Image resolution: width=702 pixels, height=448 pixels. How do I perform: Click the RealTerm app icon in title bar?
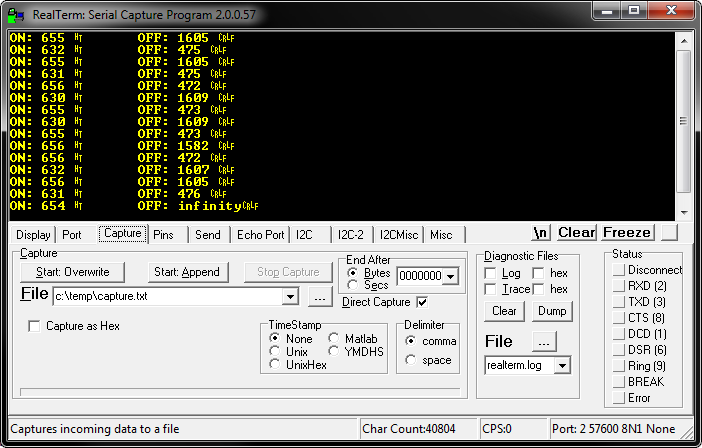(16, 15)
